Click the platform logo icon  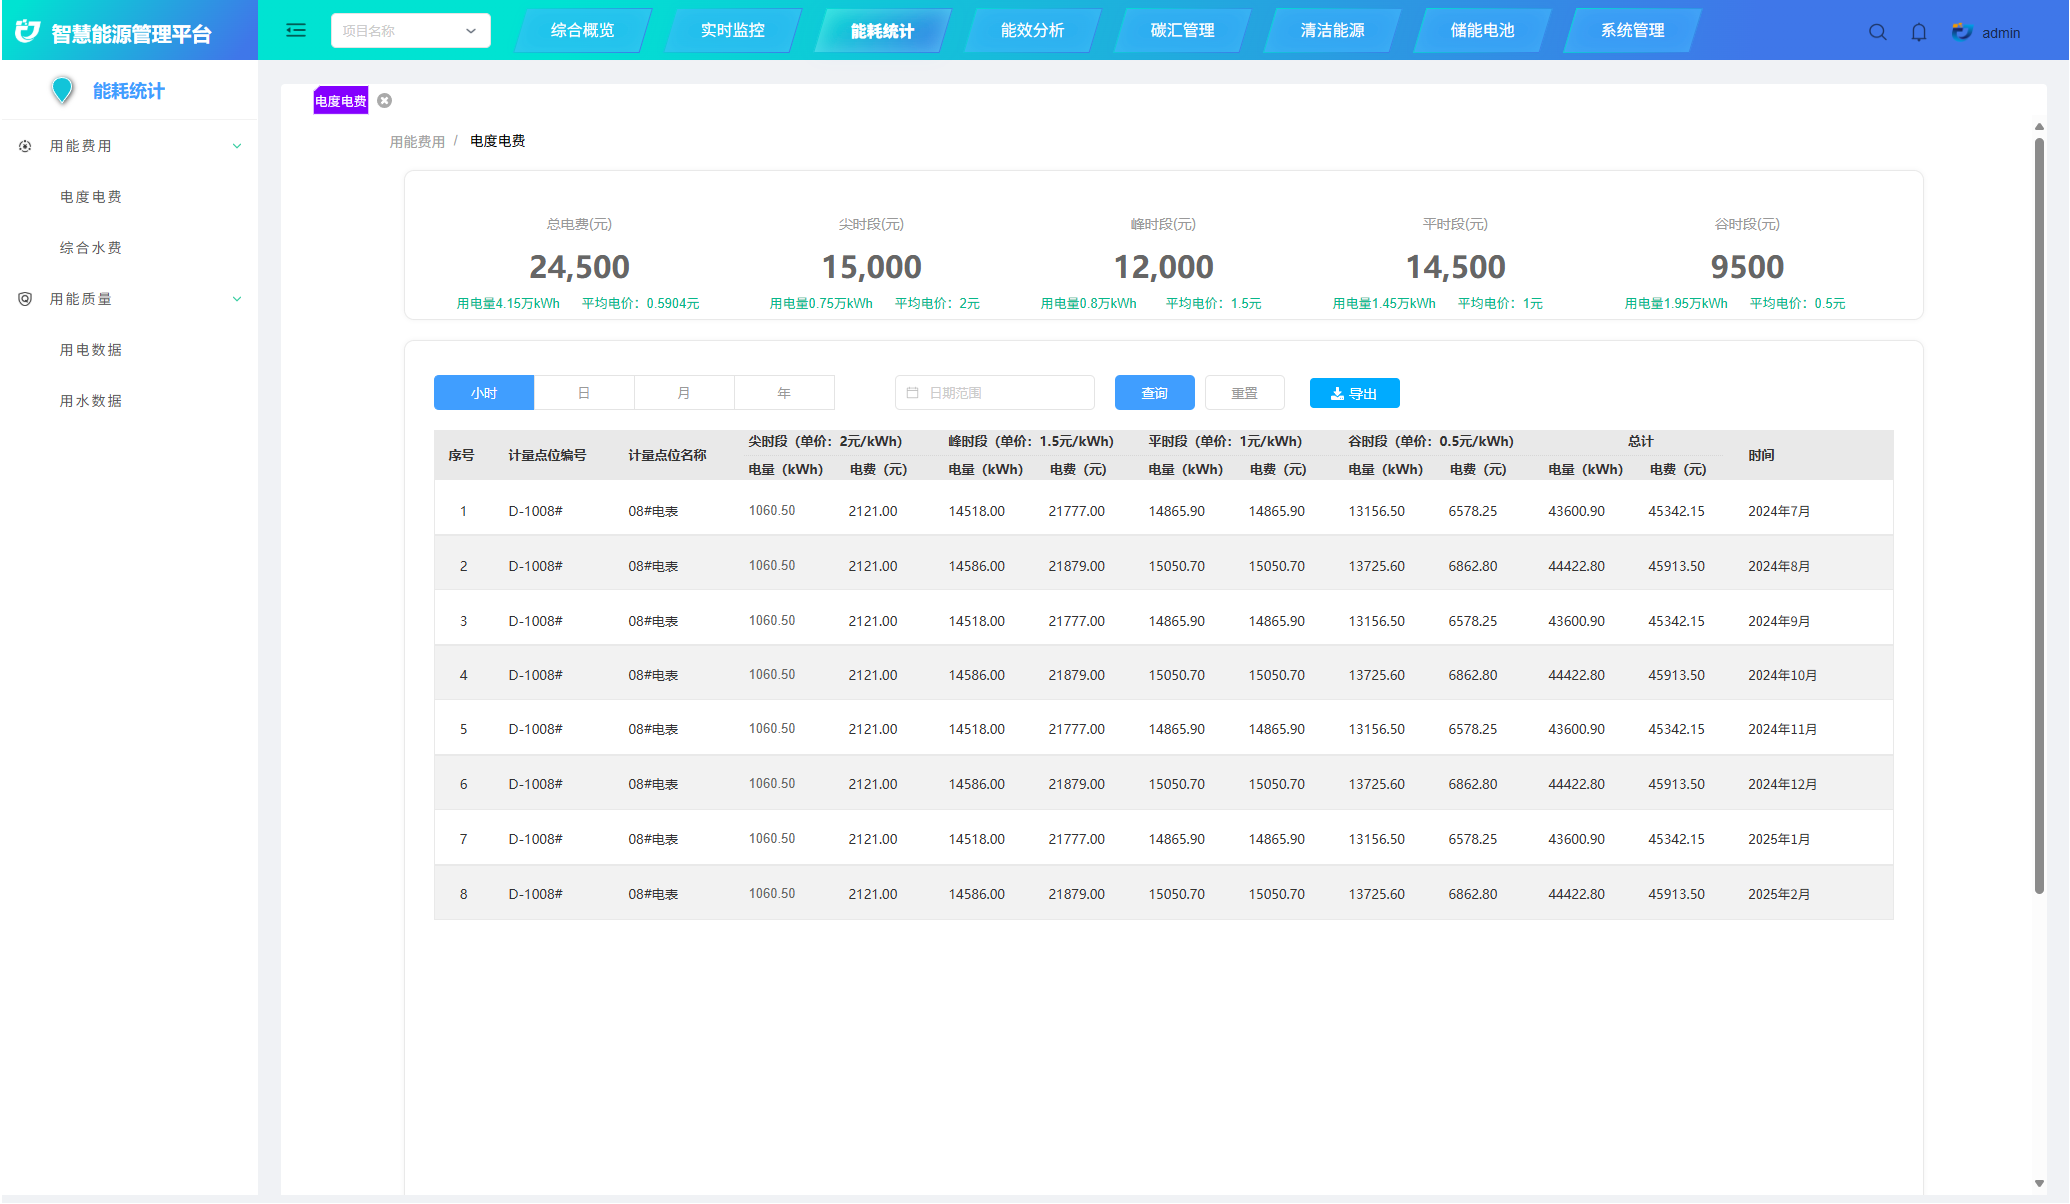tap(28, 32)
